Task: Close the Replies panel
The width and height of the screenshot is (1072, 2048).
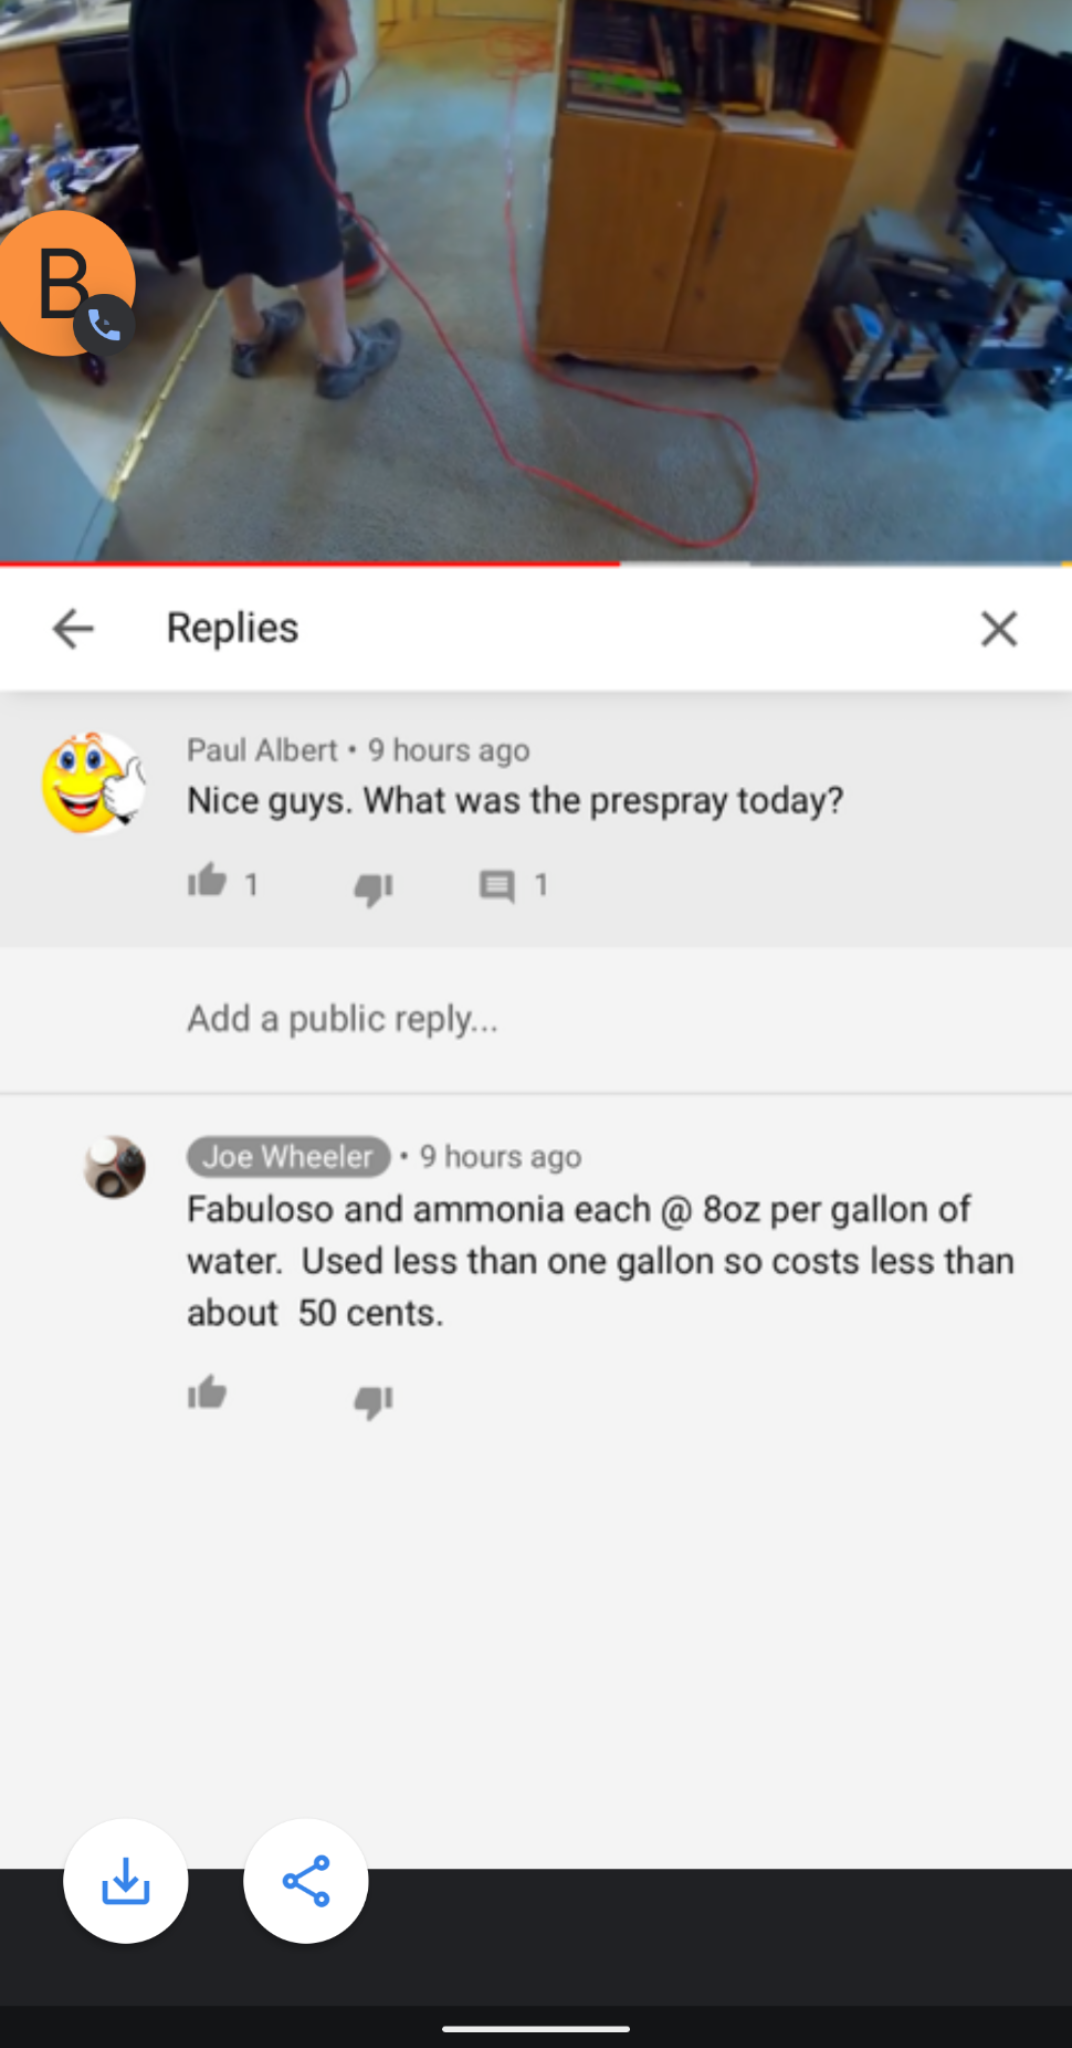Action: point(998,629)
